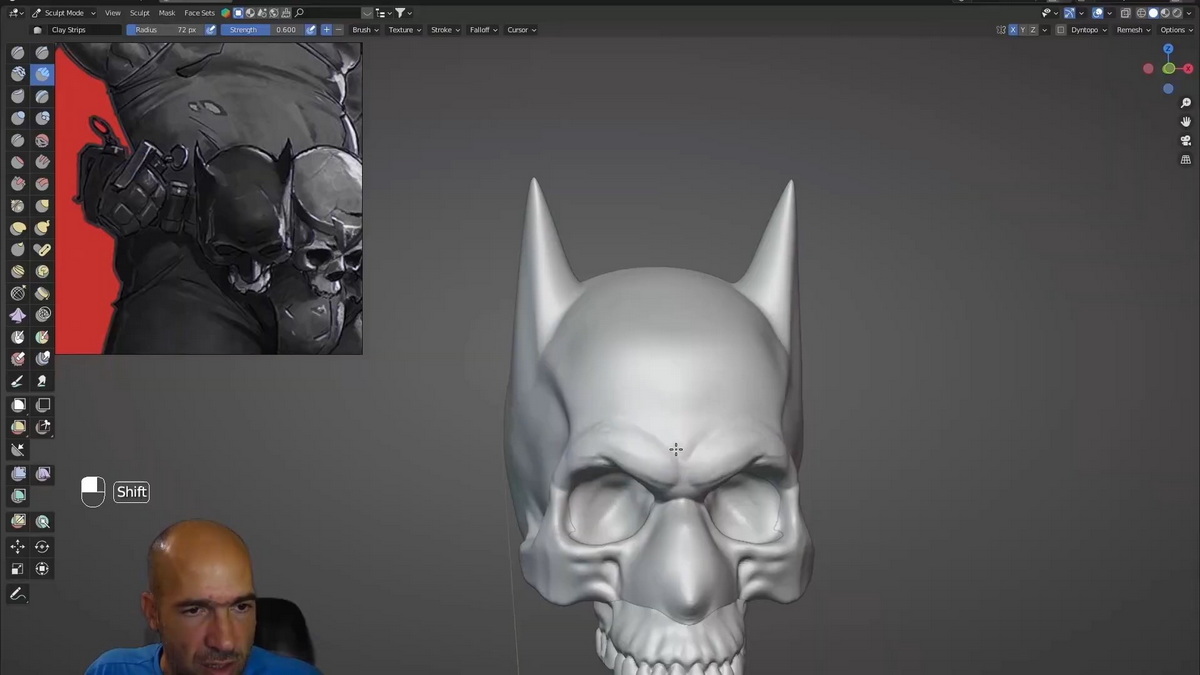
Task: Toggle Z axis symmetry
Action: click(1033, 30)
